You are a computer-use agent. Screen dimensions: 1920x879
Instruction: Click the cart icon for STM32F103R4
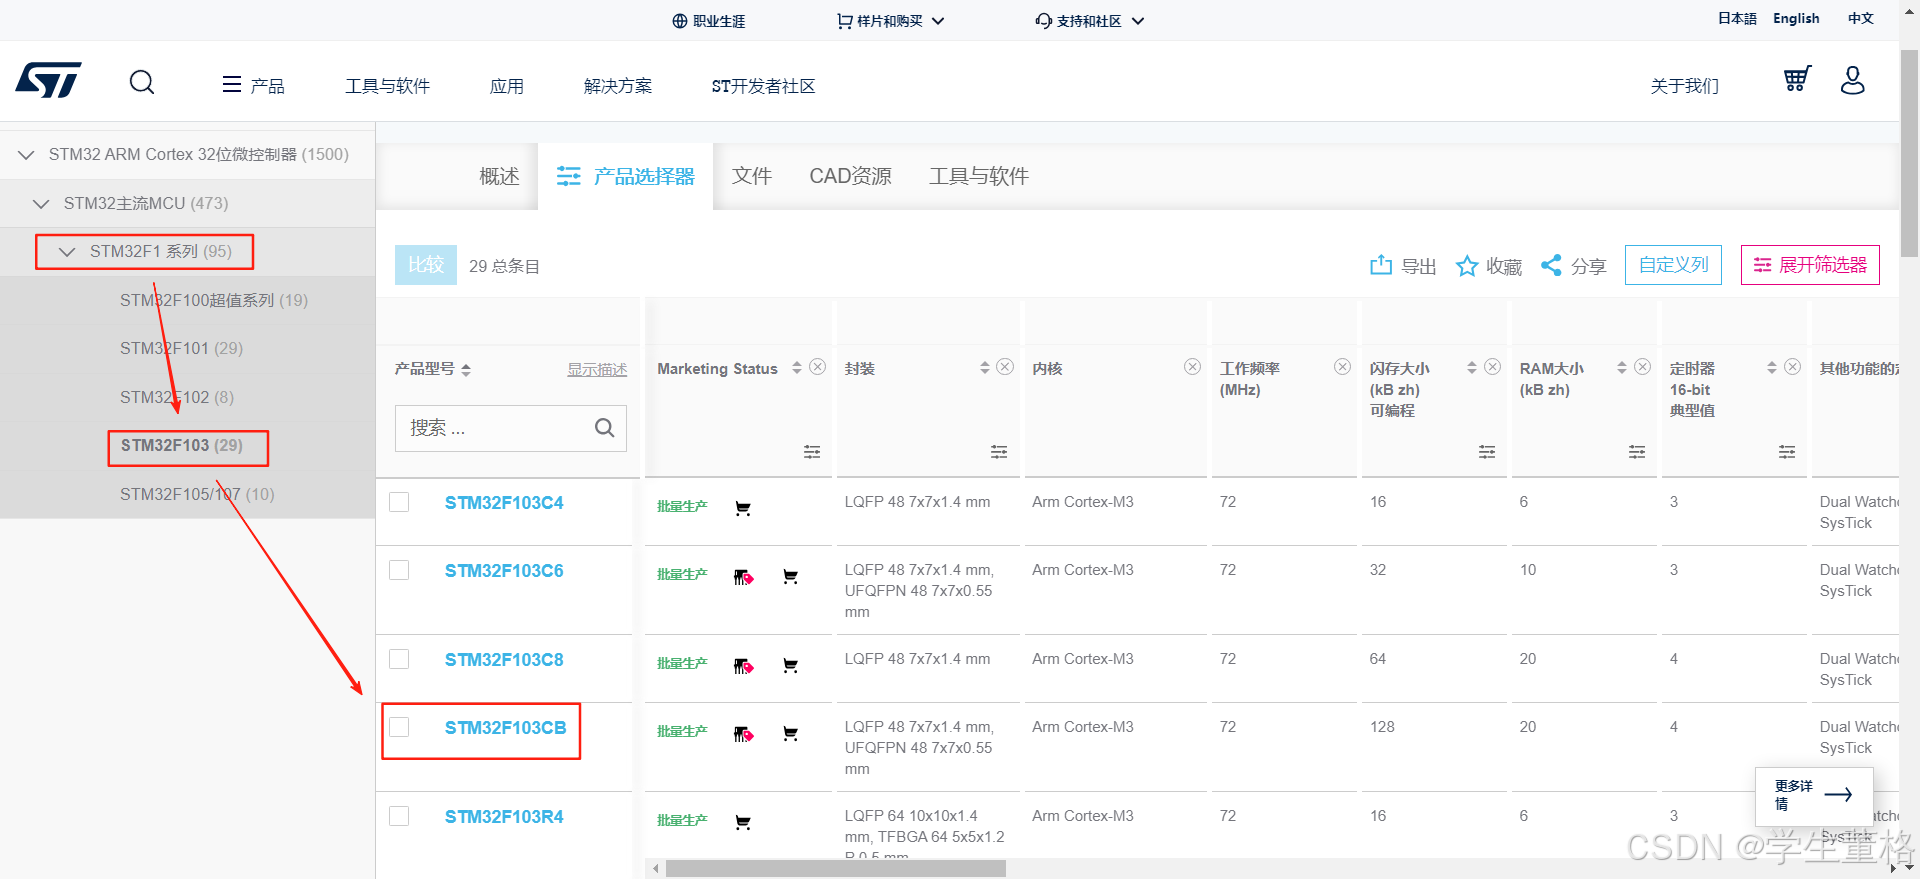[x=743, y=822]
